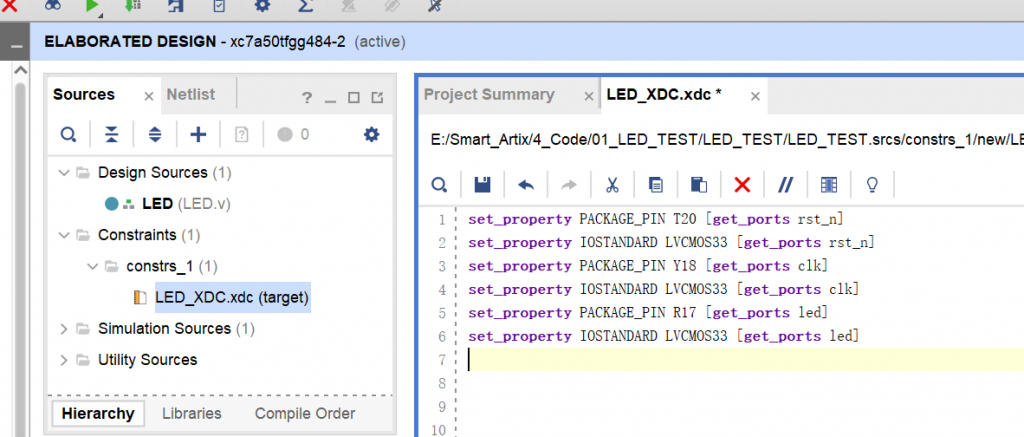The height and width of the screenshot is (437, 1024).
Task: Open Sources panel settings gear
Action: [x=371, y=134]
